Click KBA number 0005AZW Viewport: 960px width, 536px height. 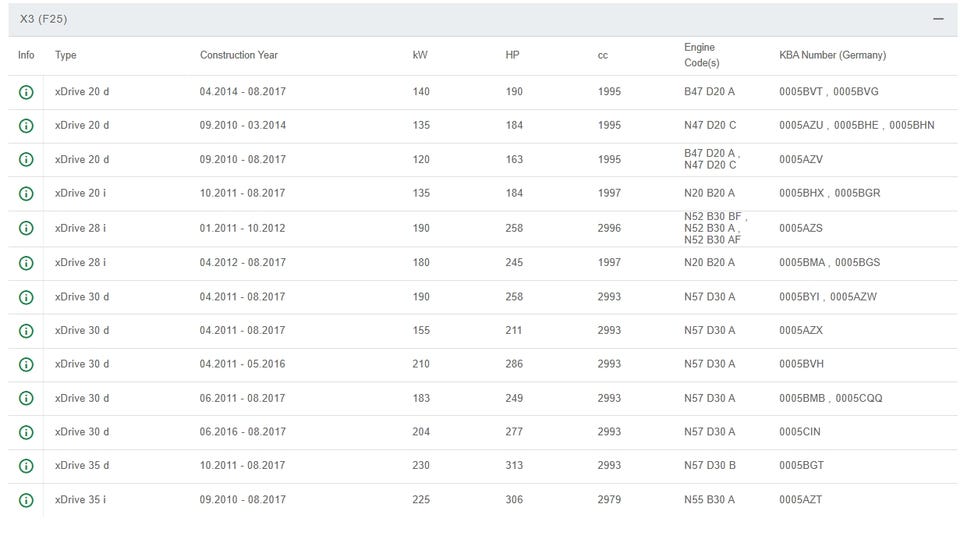point(853,297)
